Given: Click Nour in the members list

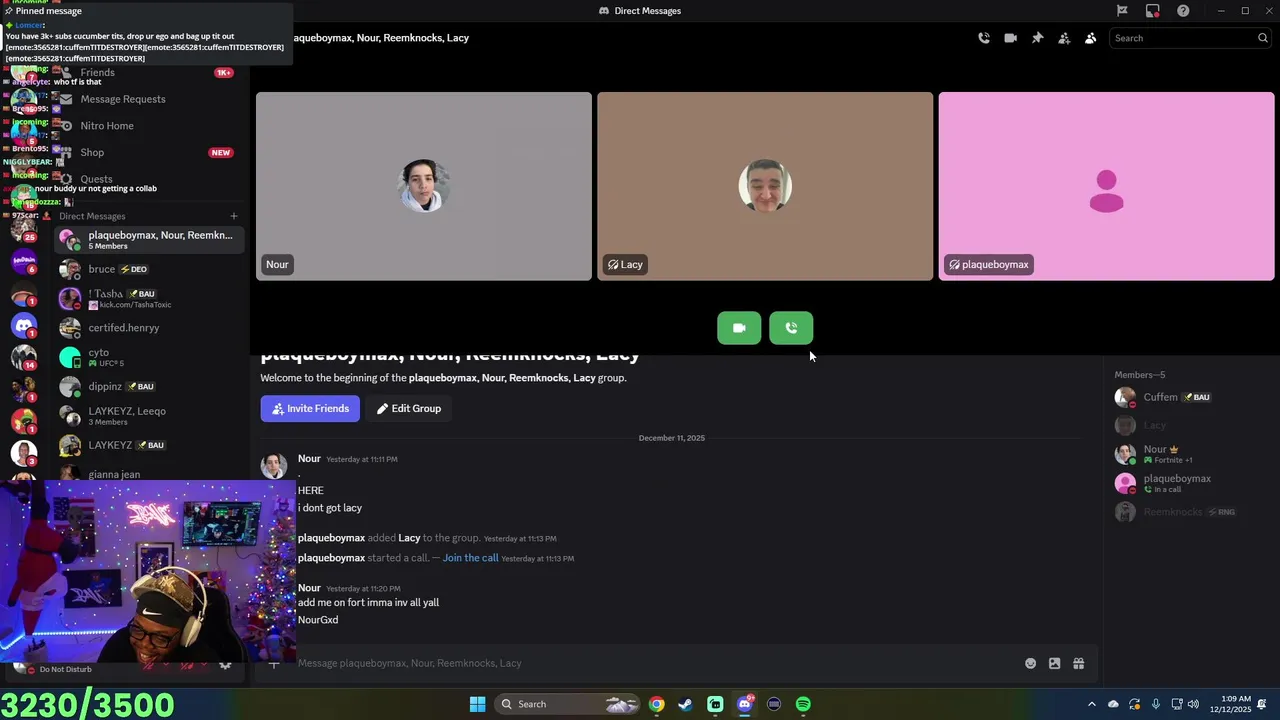Looking at the screenshot, I should click(x=1190, y=454).
